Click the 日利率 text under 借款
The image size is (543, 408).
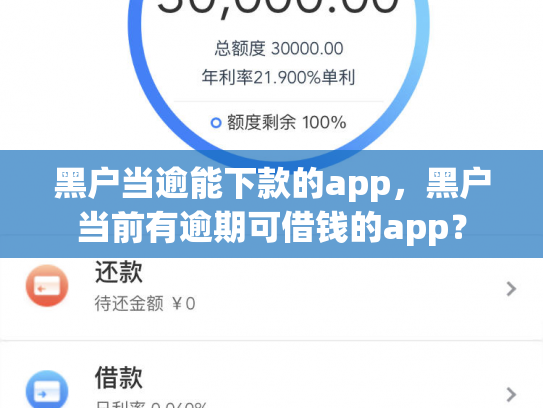[x=151, y=404]
